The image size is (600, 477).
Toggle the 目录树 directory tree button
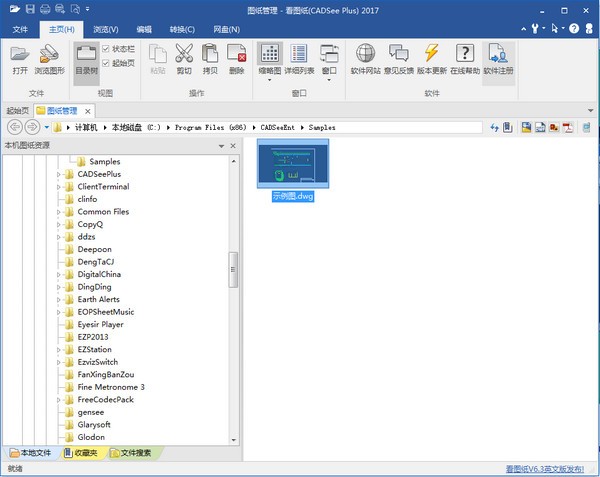pos(86,58)
